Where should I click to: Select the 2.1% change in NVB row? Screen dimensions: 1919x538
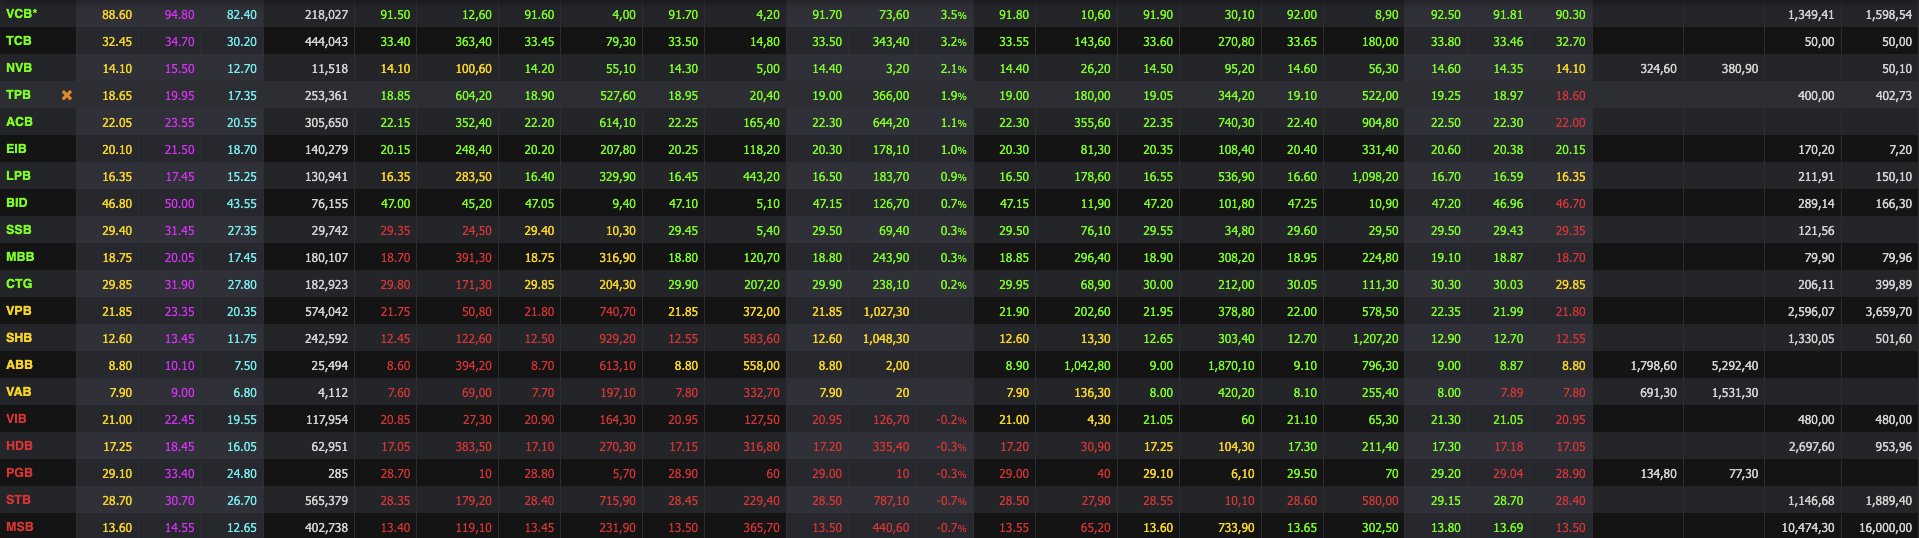[x=953, y=69]
